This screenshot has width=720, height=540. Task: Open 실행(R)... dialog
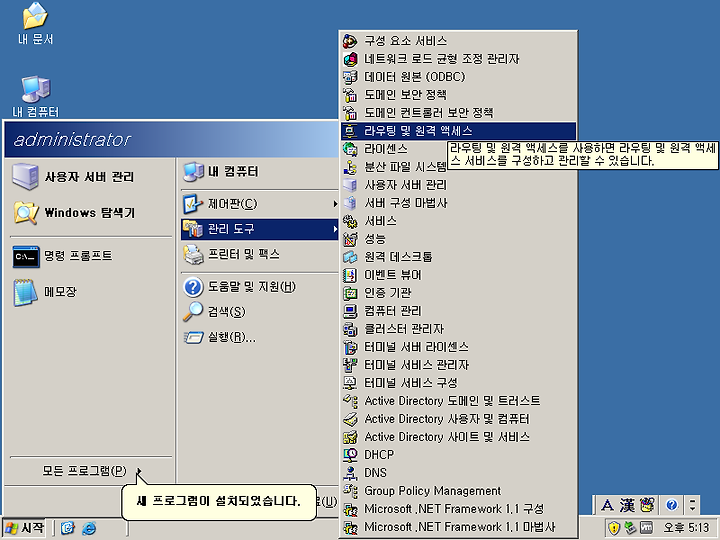coord(260,338)
